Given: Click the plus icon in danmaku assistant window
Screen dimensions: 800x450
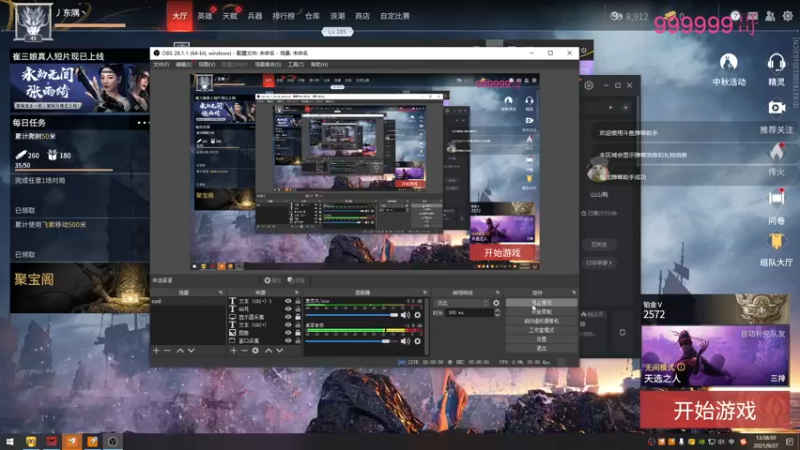Looking at the screenshot, I should click(x=626, y=107).
